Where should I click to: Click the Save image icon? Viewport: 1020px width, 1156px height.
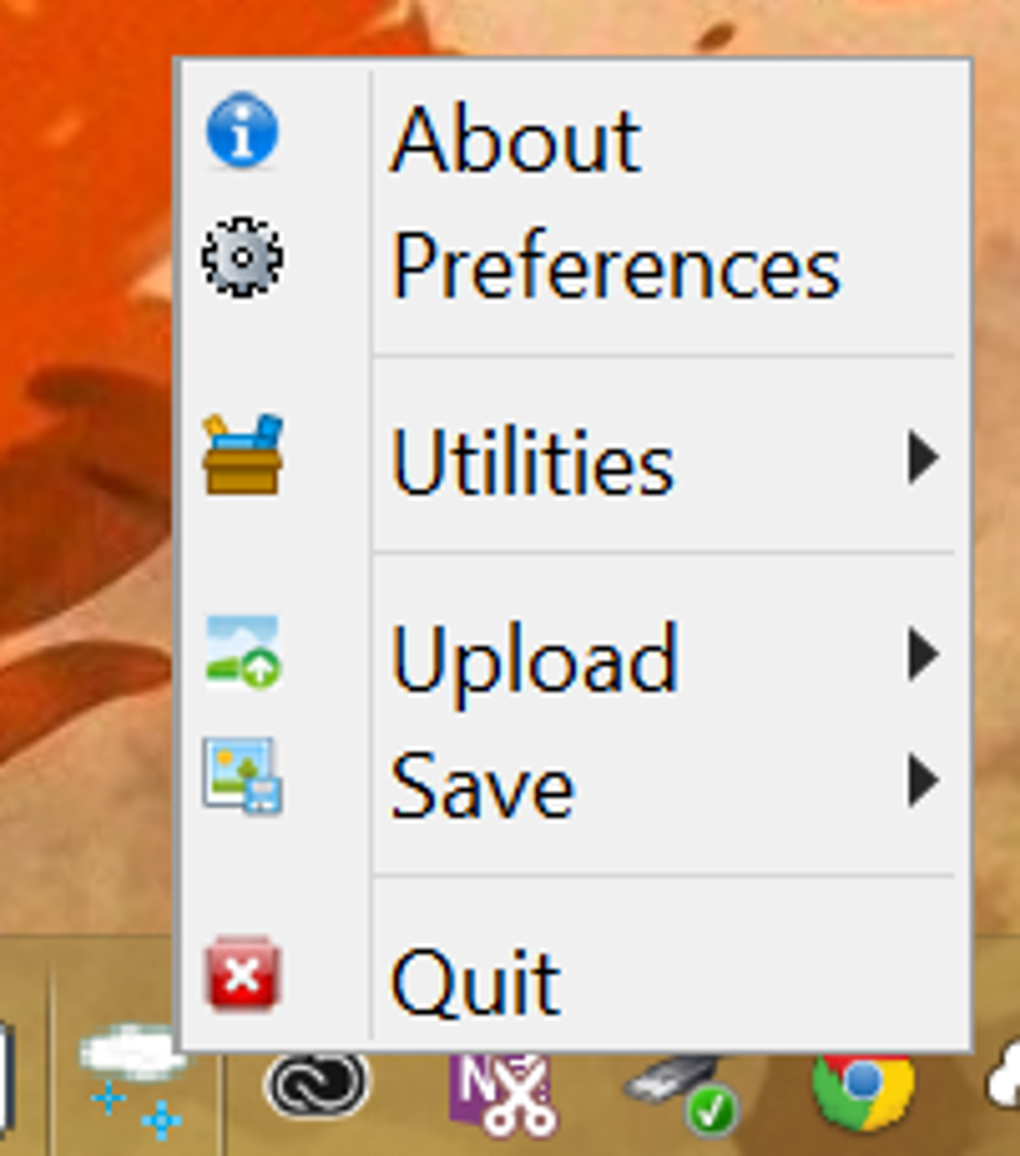242,776
